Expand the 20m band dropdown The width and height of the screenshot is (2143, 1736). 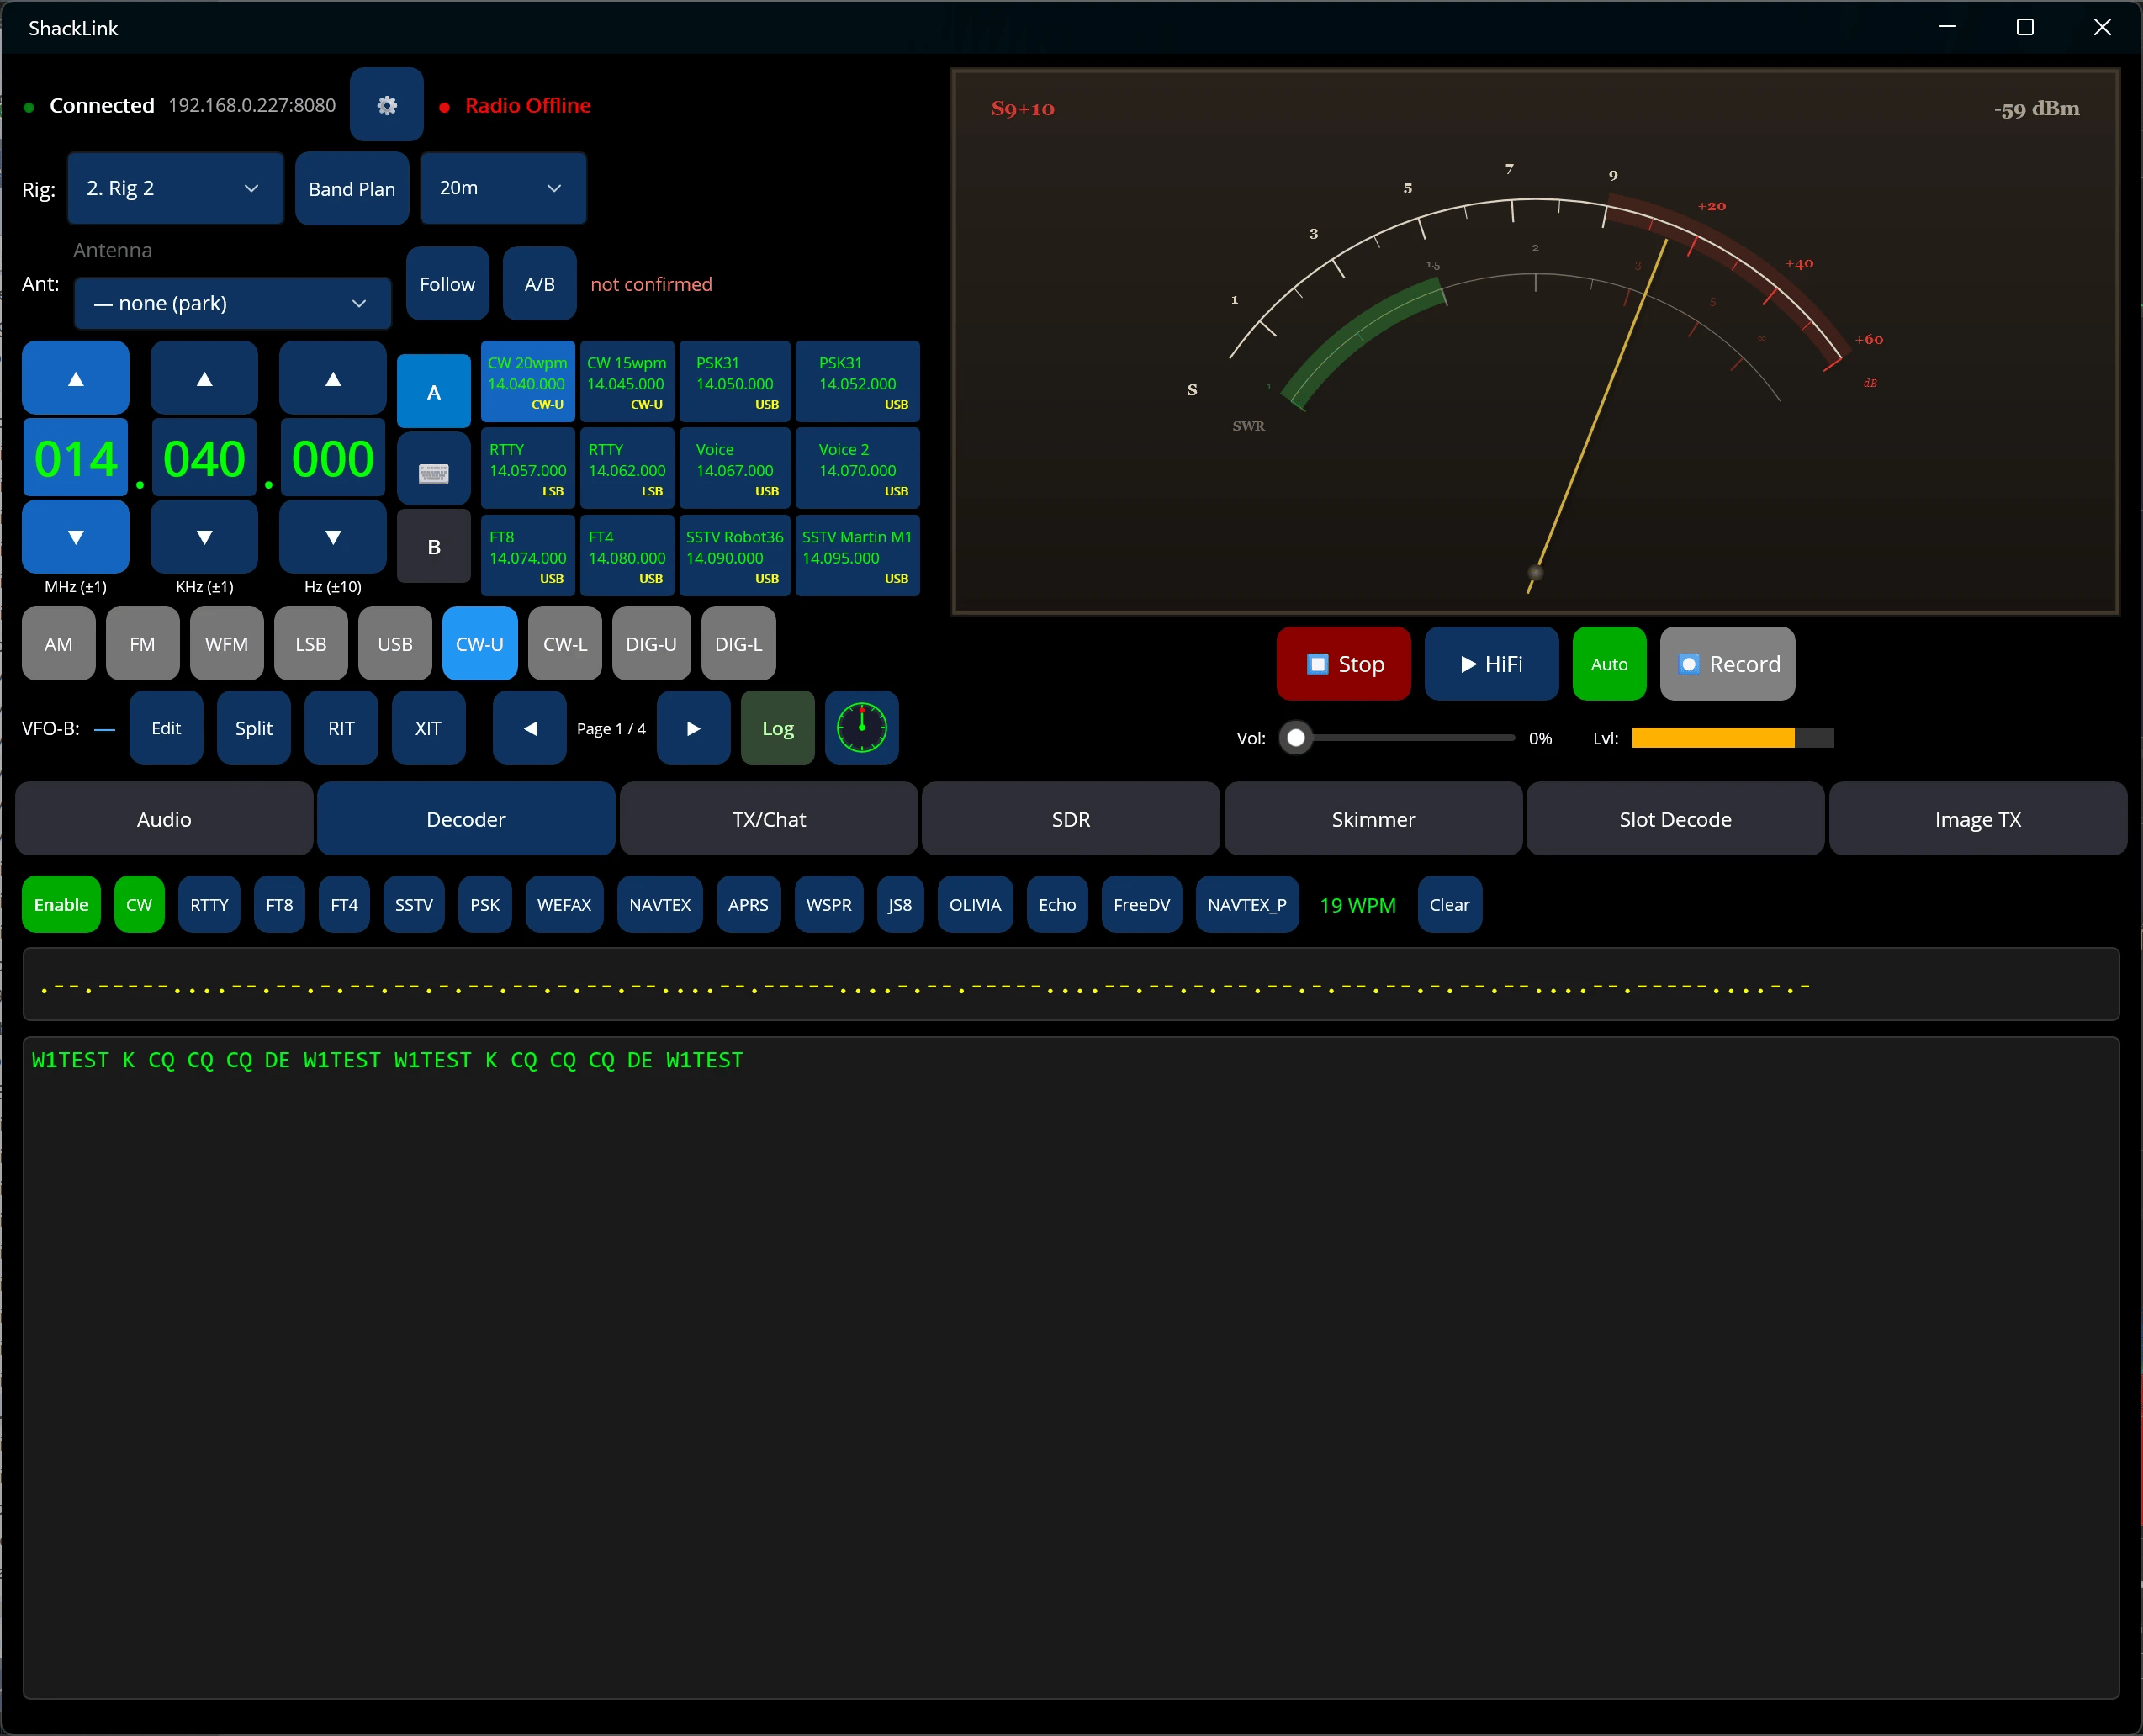[503, 188]
